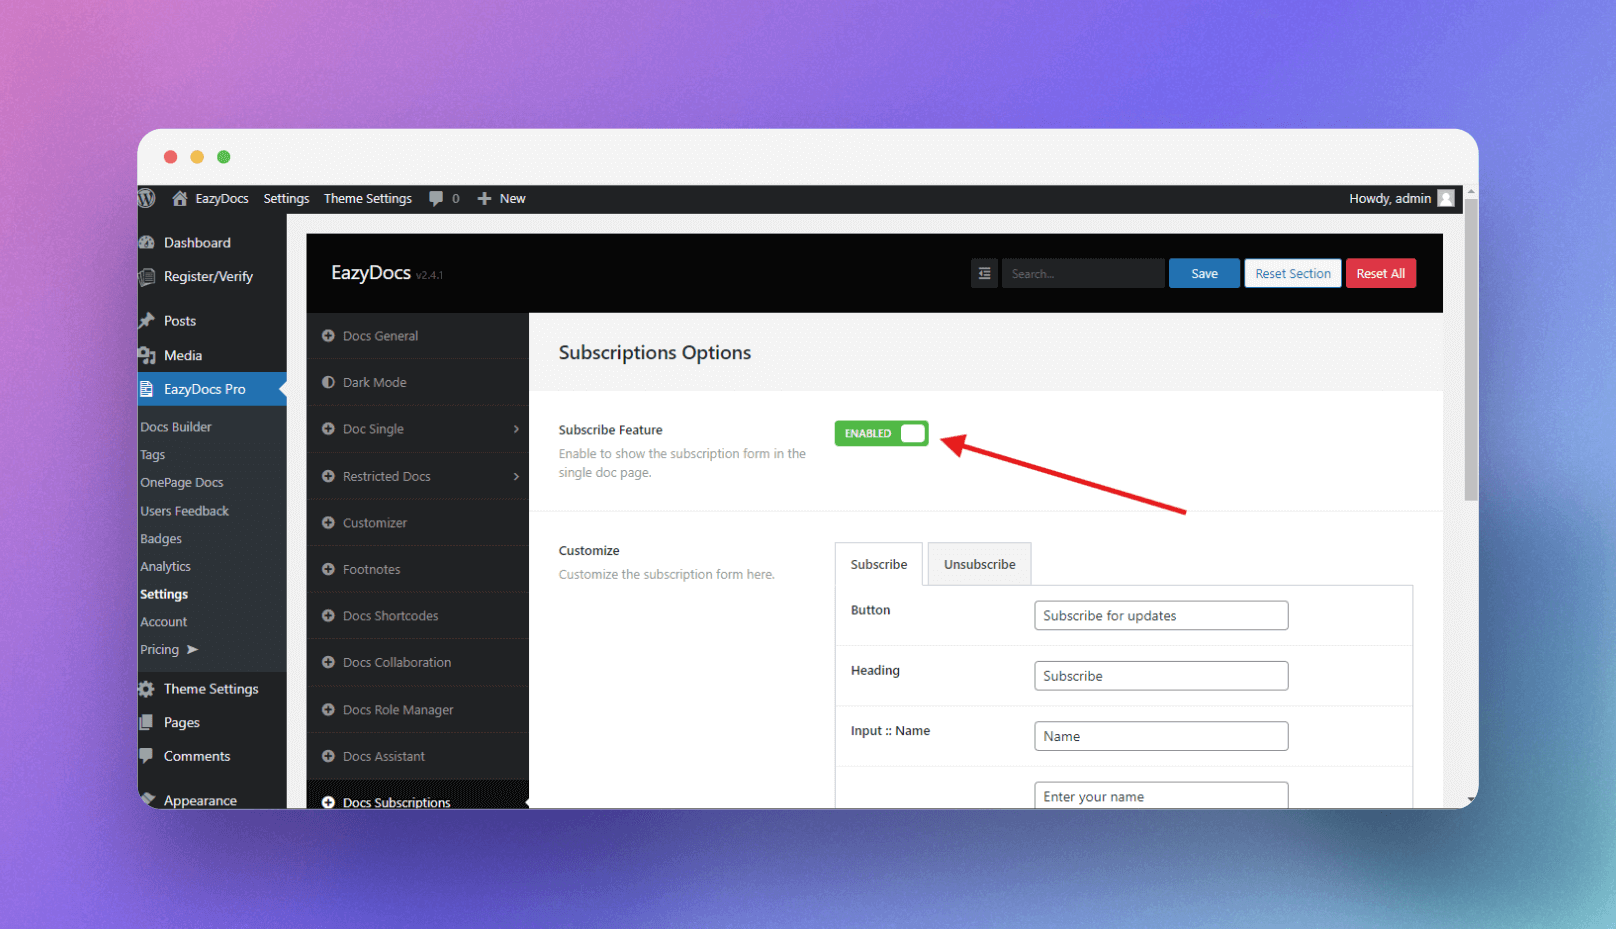
Task: Click the plus icon of Doc Single
Action: [x=328, y=429]
